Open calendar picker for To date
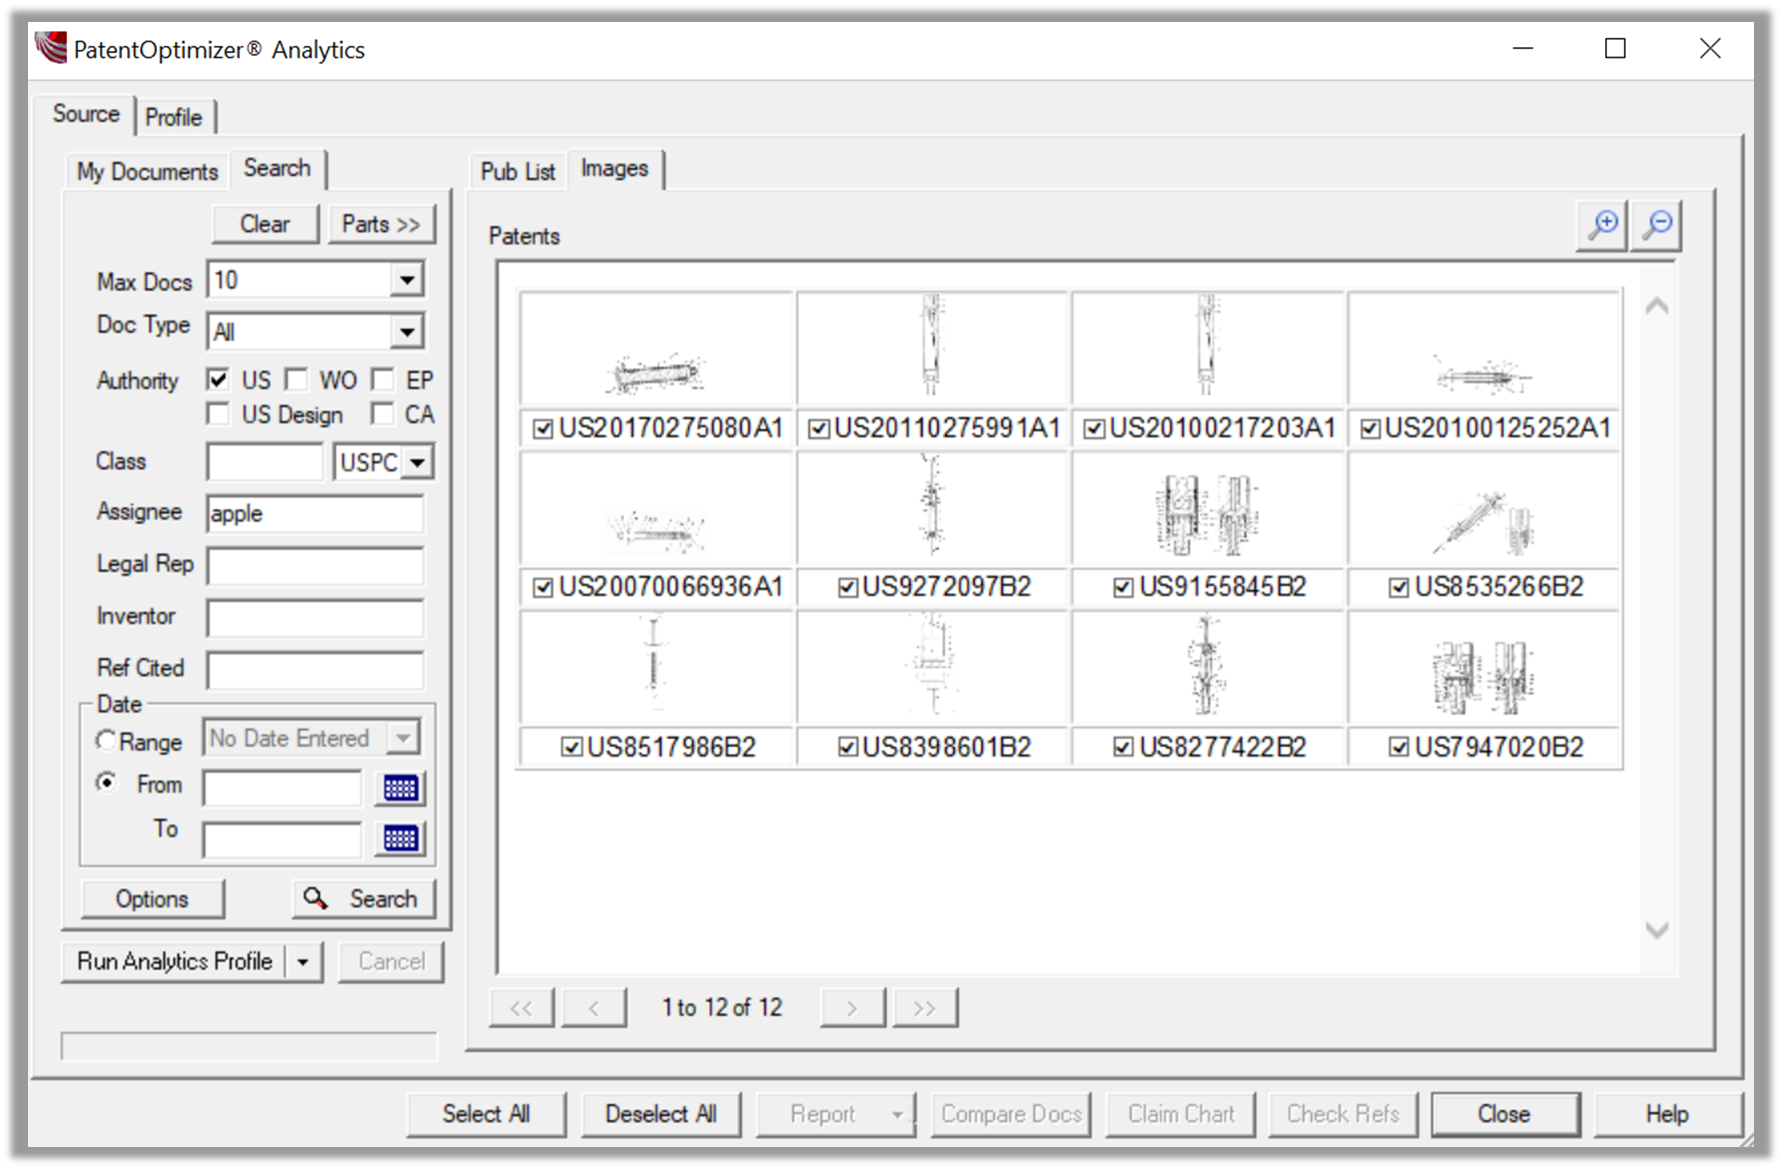Viewport: 1782px width, 1169px height. tap(400, 838)
